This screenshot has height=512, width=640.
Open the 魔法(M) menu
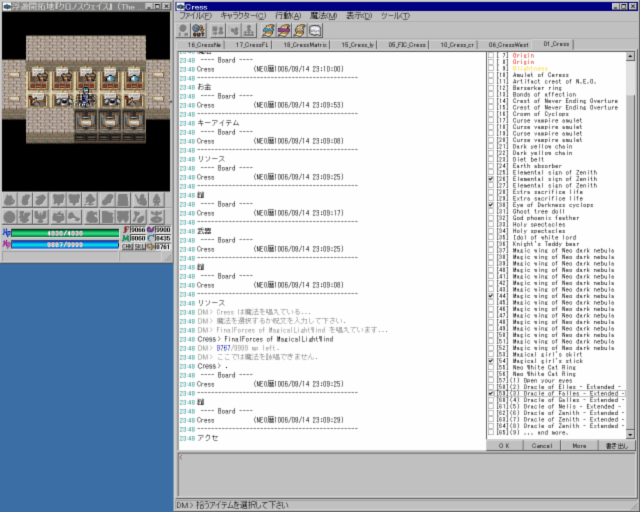(x=323, y=16)
